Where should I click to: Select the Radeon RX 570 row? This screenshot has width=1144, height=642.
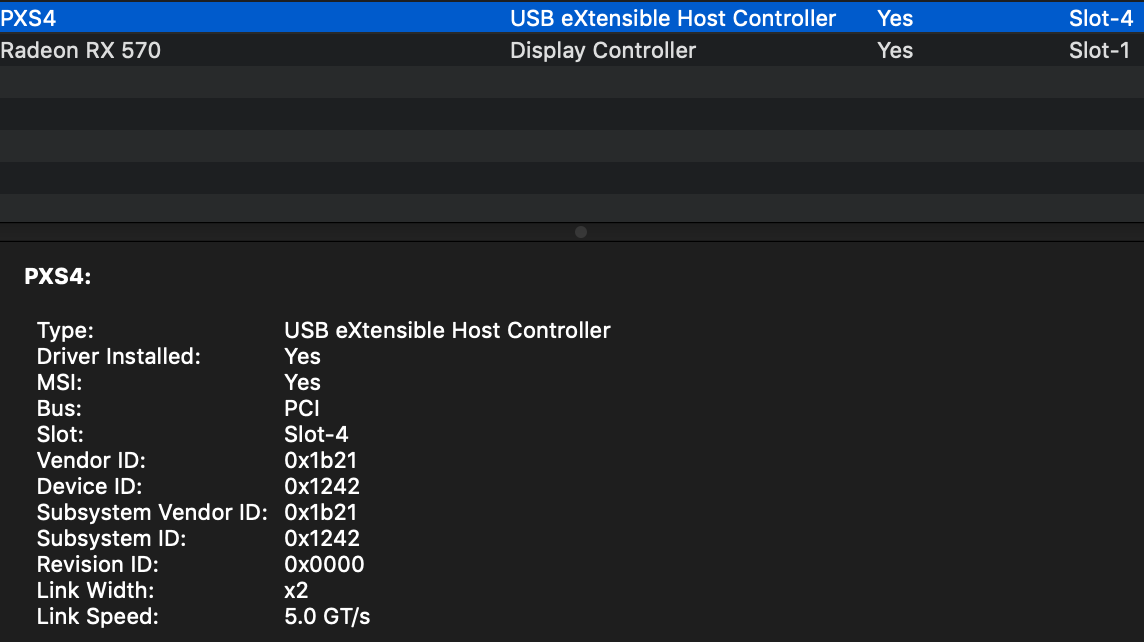click(80, 50)
